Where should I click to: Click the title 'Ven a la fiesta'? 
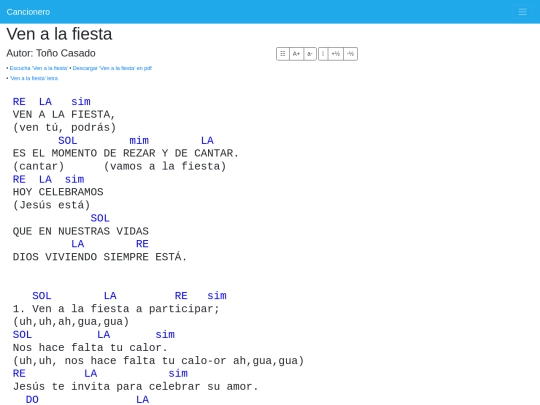tap(59, 34)
